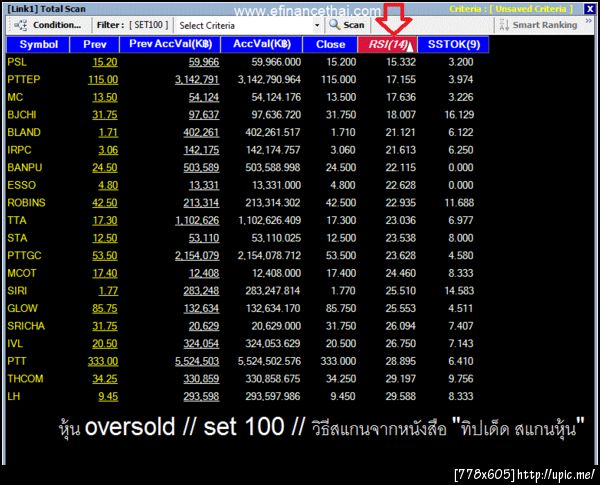Select the PTTEP symbol
Image resolution: width=600 pixels, height=485 pixels.
pos(24,80)
